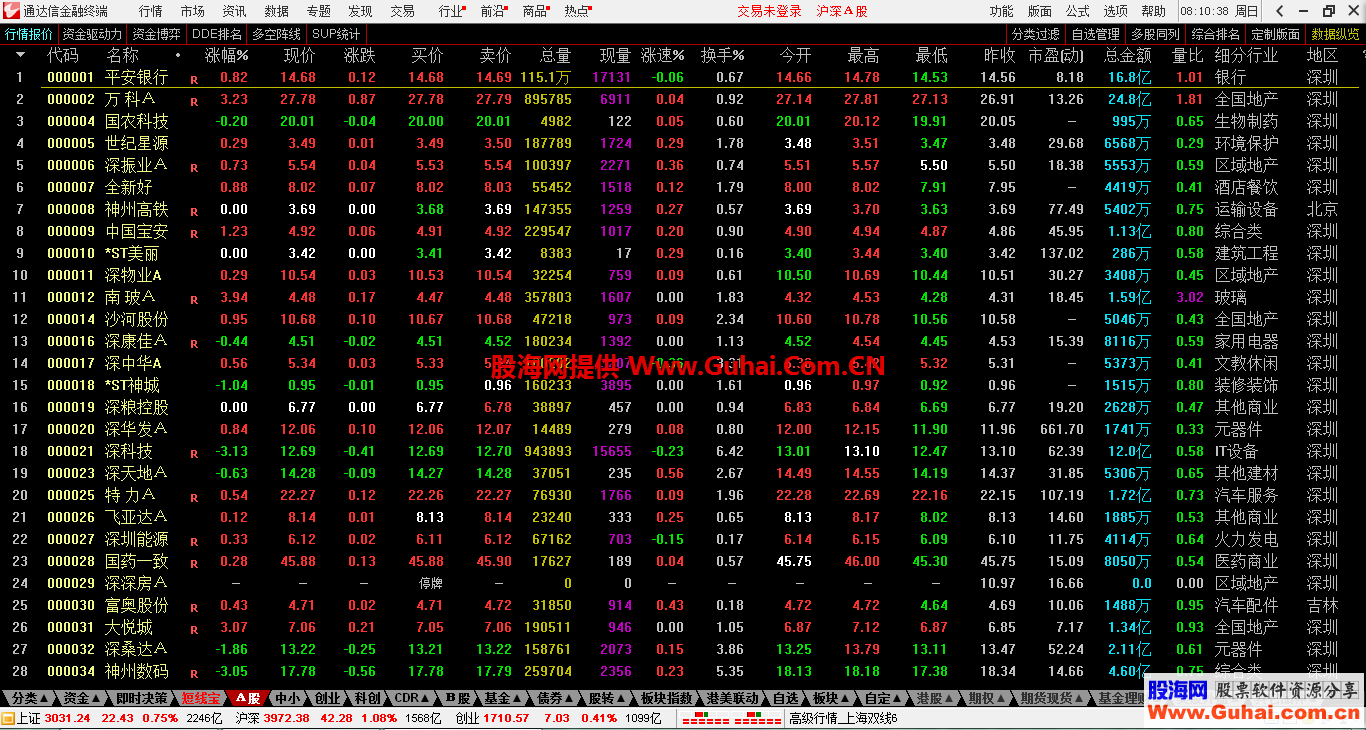
Task: Click the Tongdaxin app logo in title bar
Action: (x=11, y=11)
